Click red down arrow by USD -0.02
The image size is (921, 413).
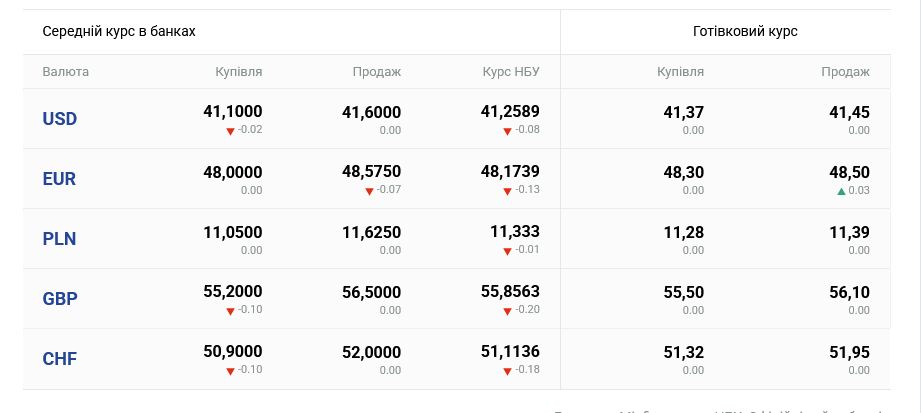[x=230, y=131]
